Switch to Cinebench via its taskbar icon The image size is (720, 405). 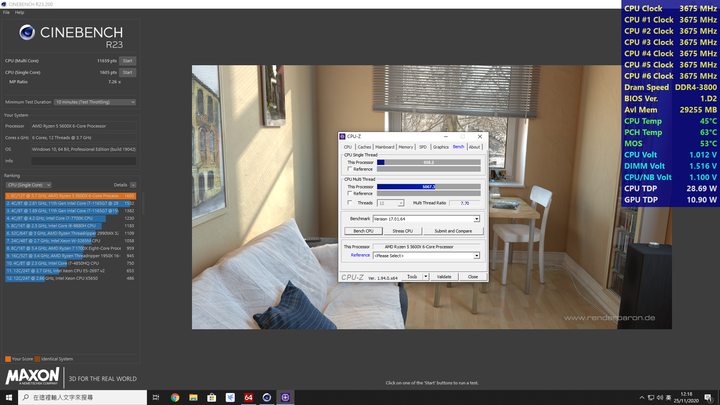(267, 397)
